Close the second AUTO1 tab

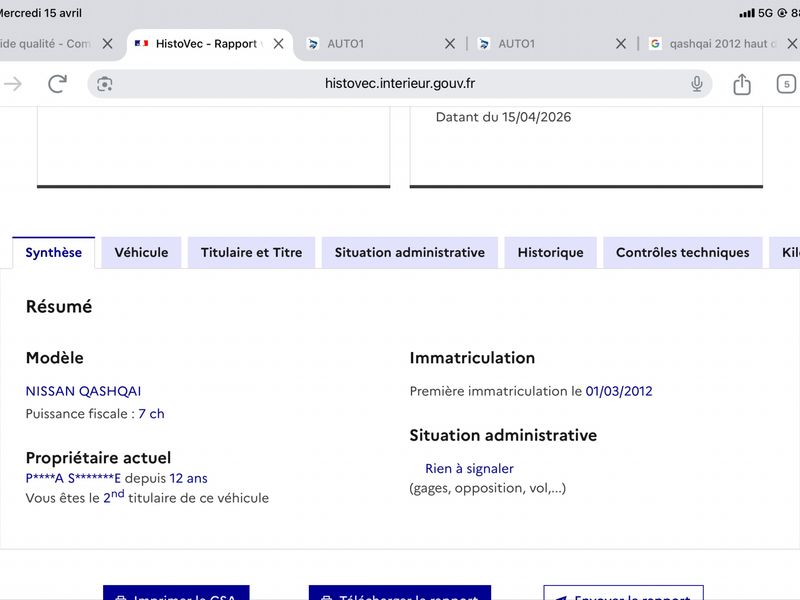click(620, 44)
